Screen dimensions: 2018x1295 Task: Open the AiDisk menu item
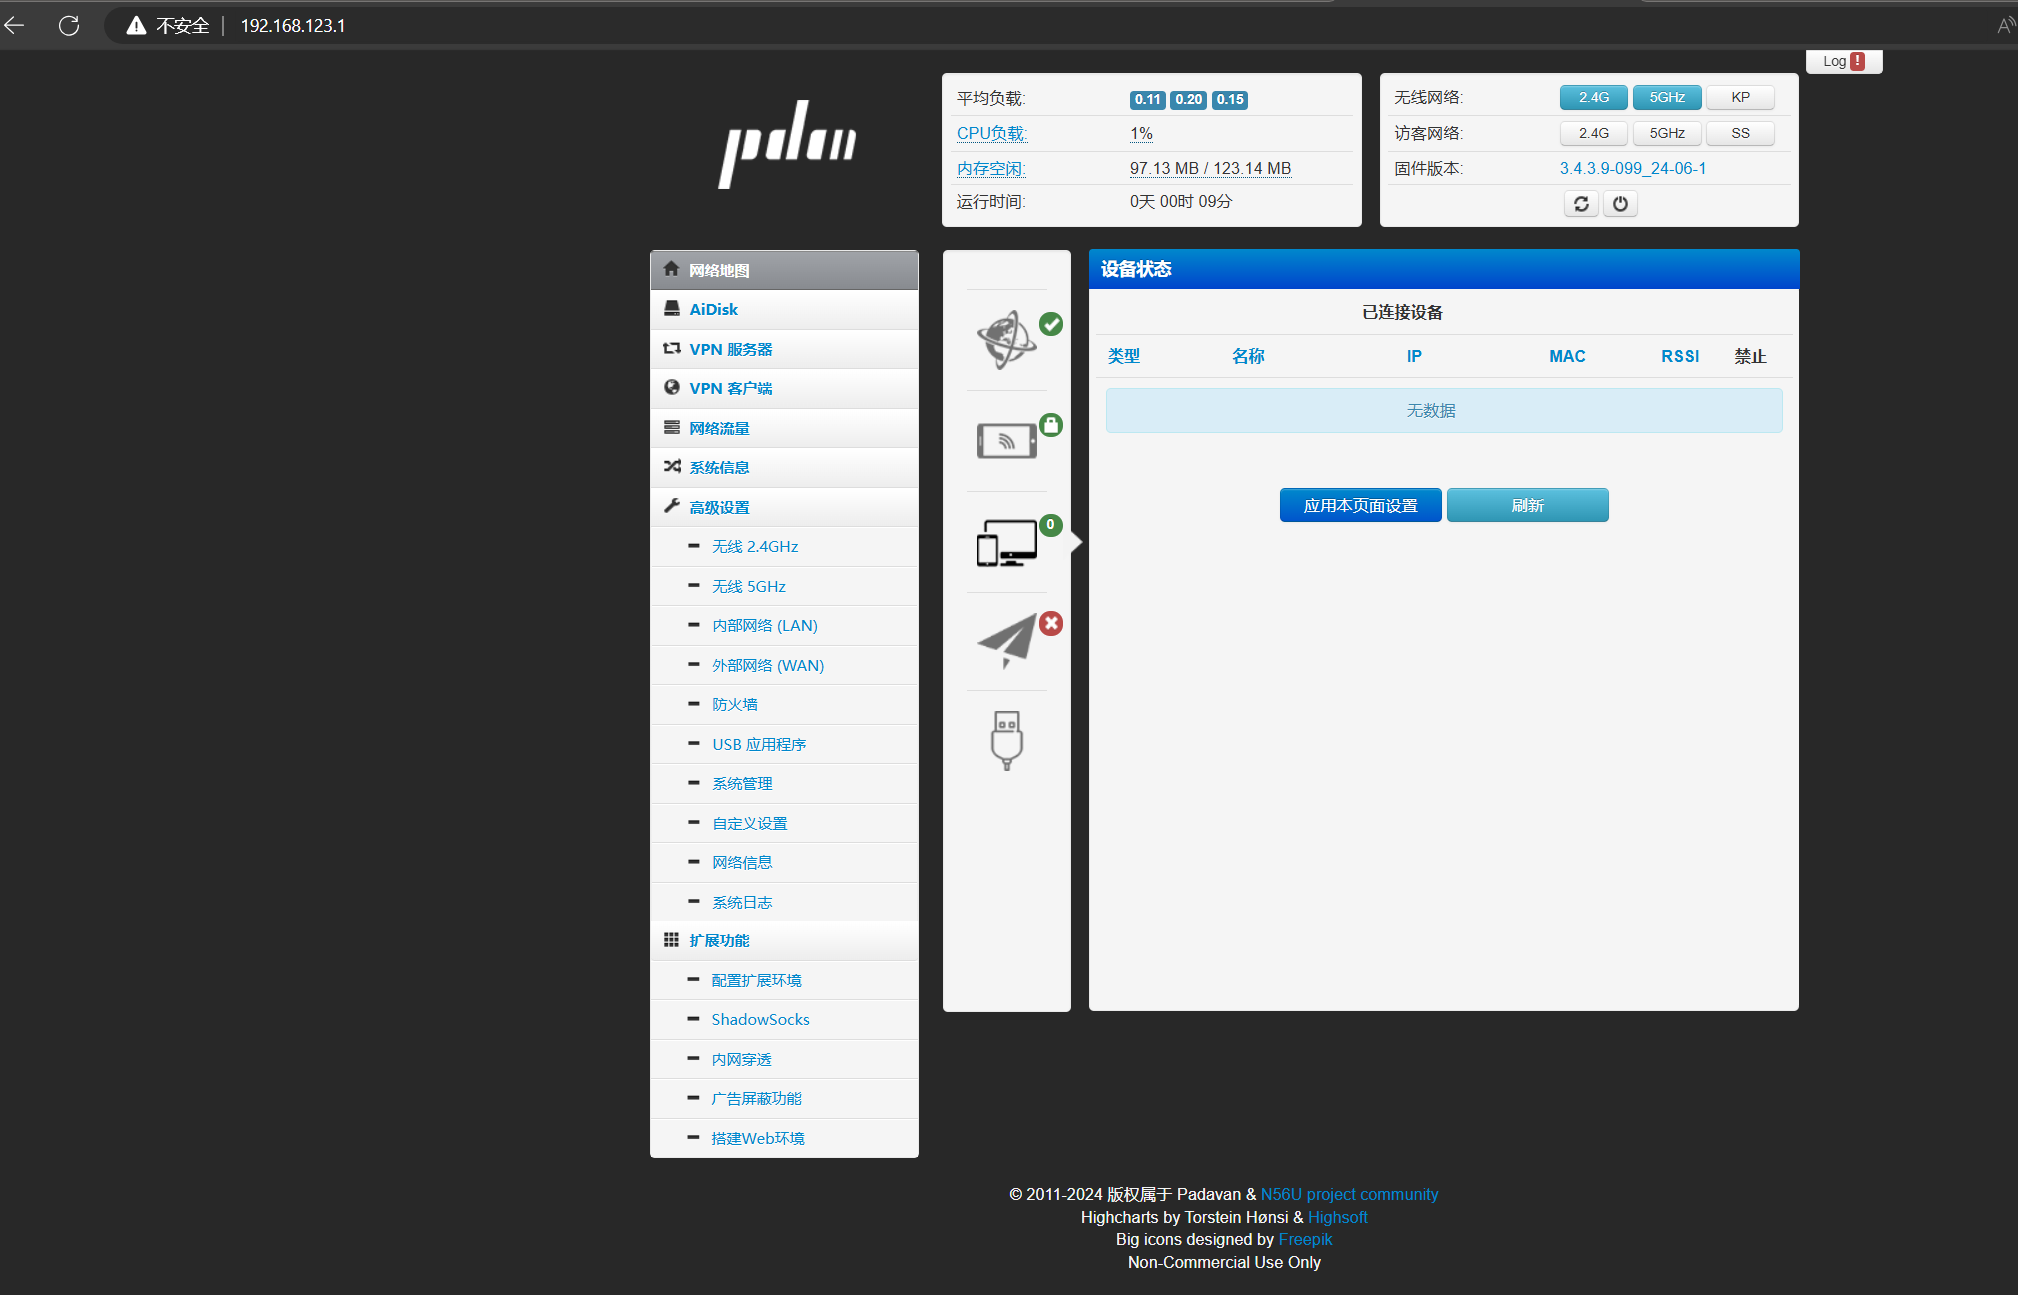(x=713, y=309)
